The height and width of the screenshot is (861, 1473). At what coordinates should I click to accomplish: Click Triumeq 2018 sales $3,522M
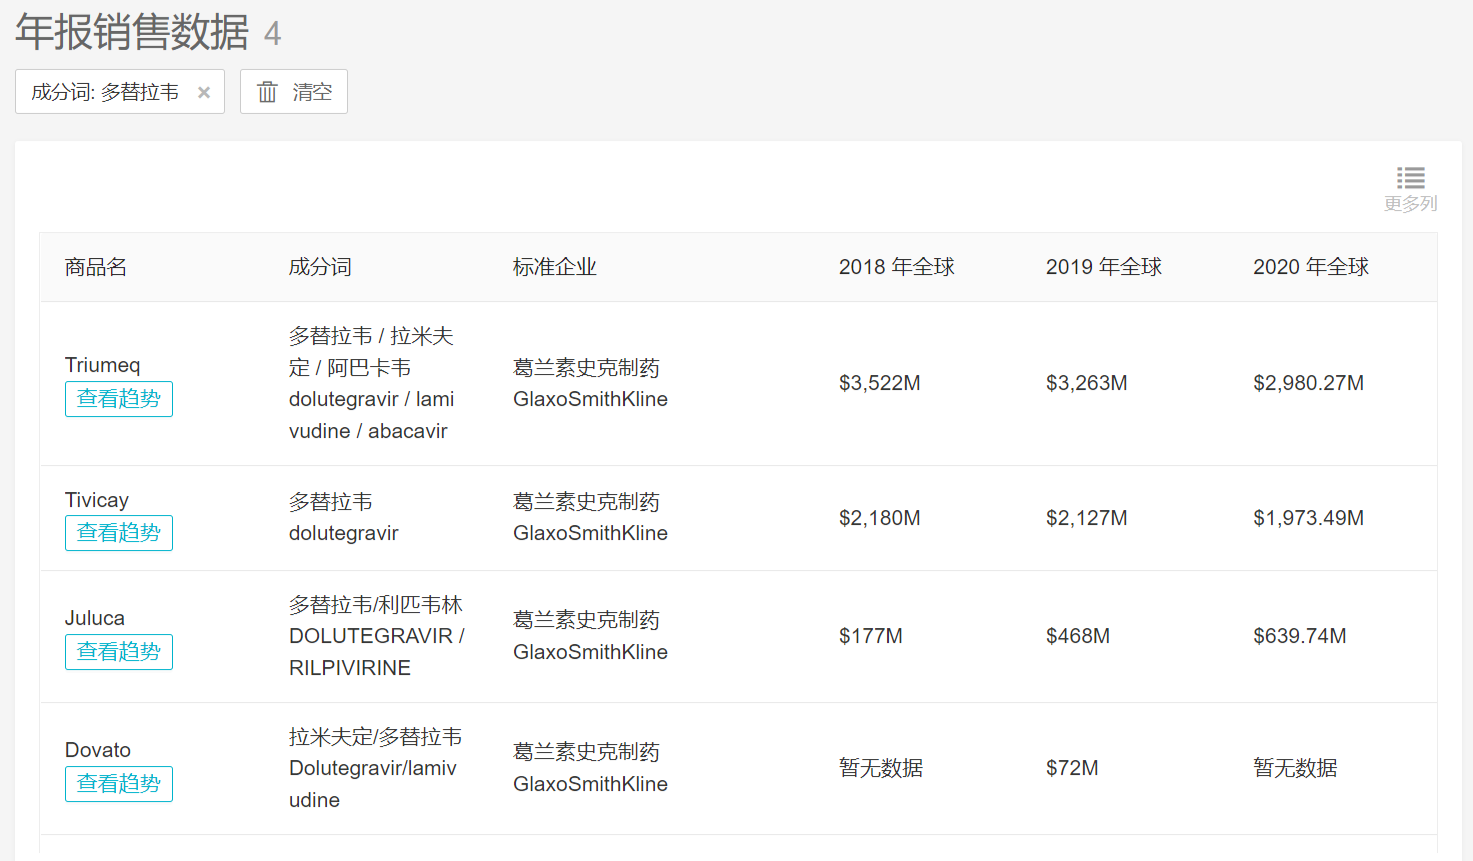880,383
